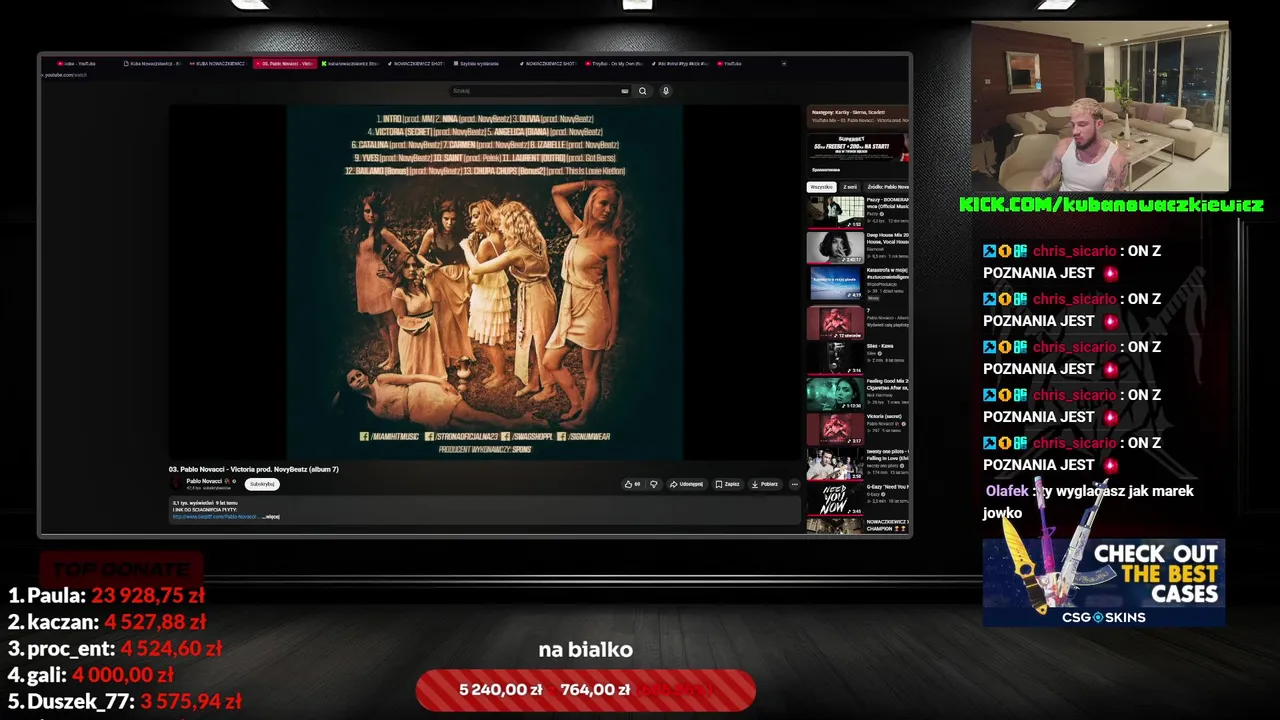Image resolution: width=1280 pixels, height=720 pixels.
Task: Click the Pobierz download button
Action: pos(765,484)
